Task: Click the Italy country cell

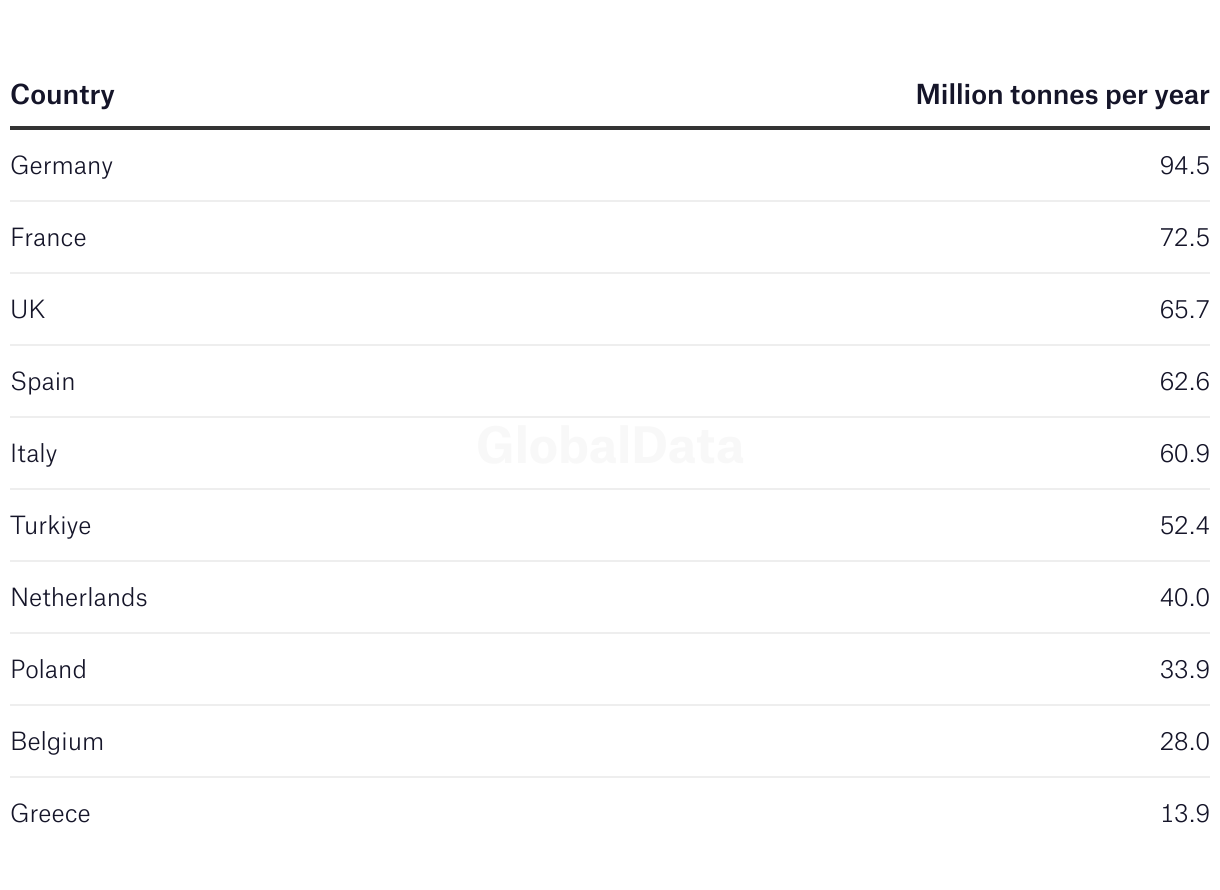Action: (x=34, y=454)
